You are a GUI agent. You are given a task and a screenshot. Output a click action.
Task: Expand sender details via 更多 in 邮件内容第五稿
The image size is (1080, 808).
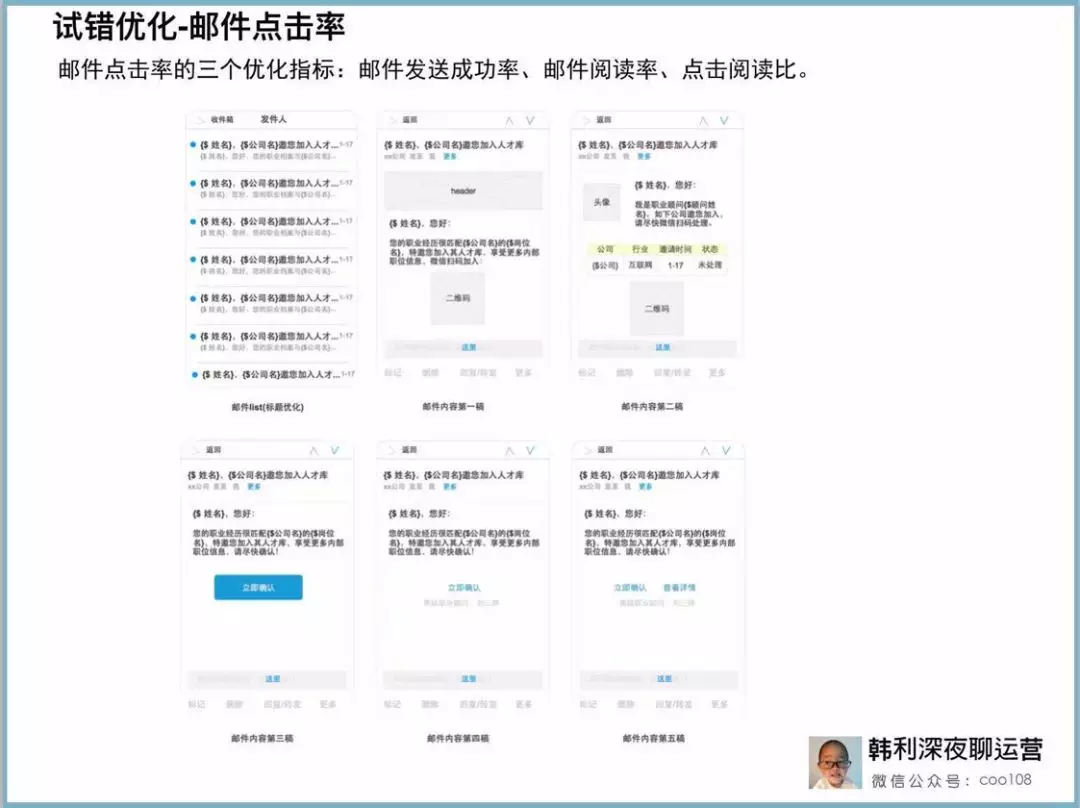click(x=645, y=487)
